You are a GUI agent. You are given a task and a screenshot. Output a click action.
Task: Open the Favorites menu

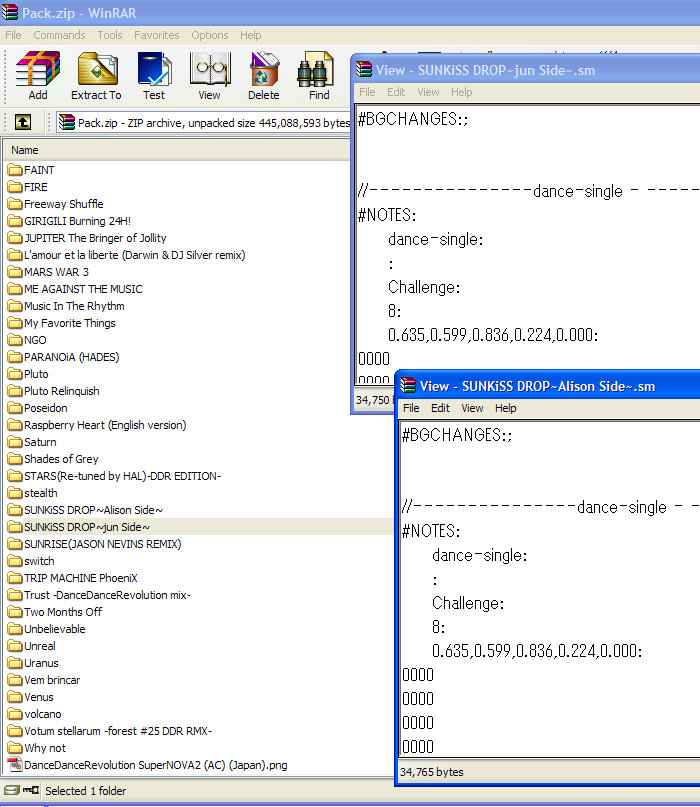coord(156,35)
